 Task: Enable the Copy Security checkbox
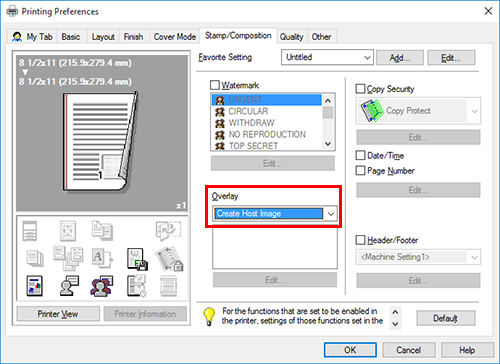(360, 89)
